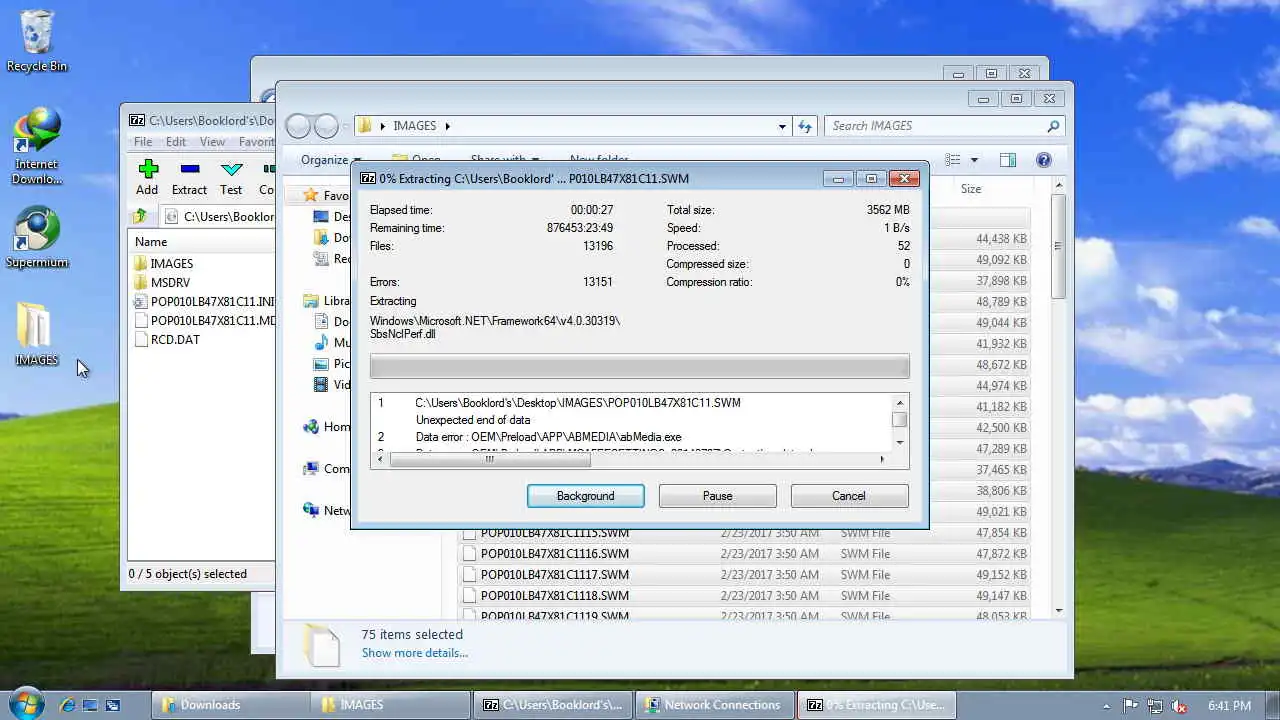
Task: Click the horizontal scrollbar thumb in error log
Action: (x=489, y=460)
